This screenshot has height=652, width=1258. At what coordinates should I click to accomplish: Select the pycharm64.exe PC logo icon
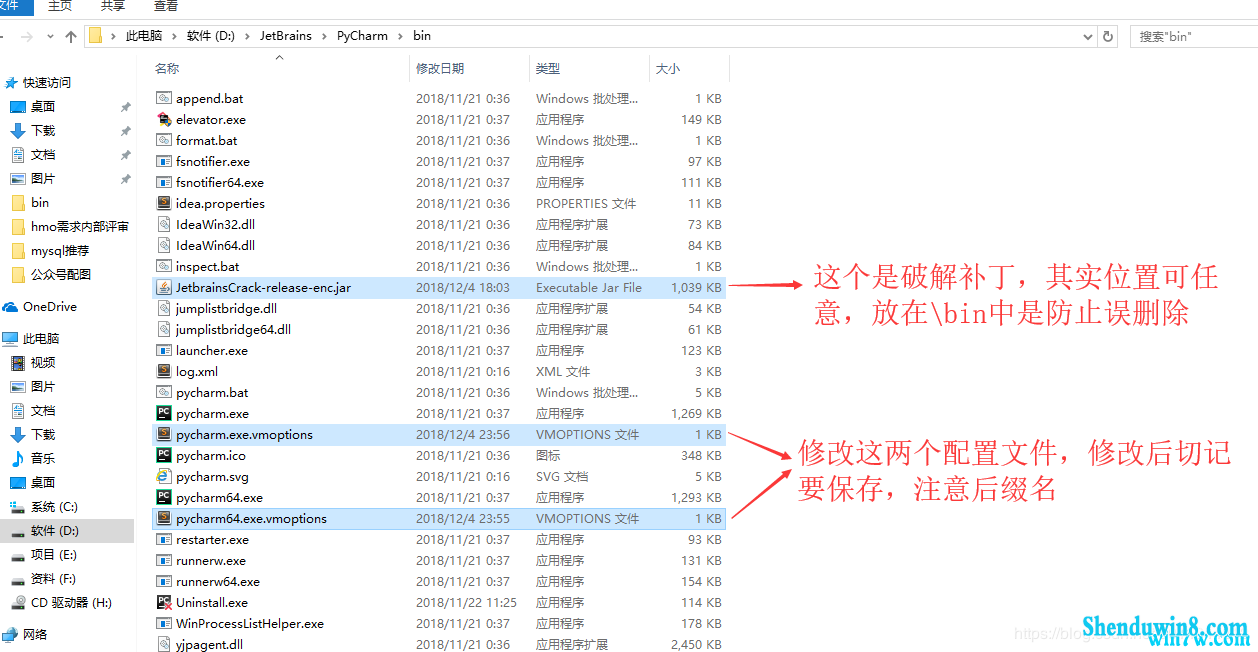pos(164,497)
